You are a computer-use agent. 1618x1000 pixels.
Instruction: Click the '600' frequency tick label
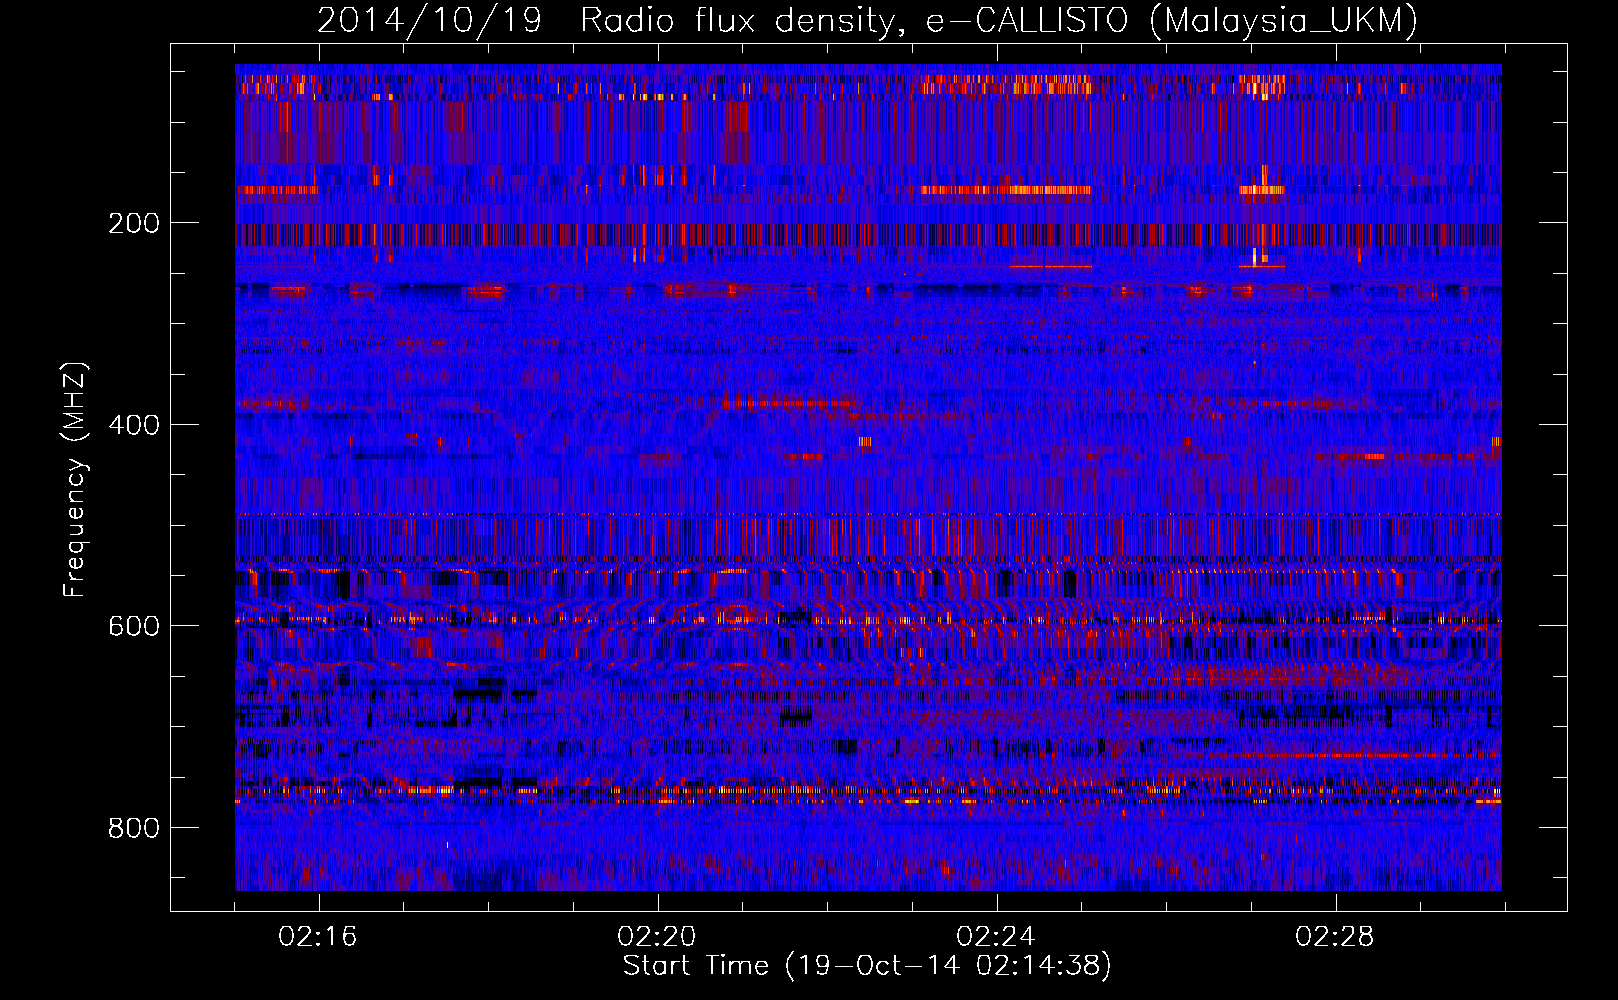pos(133,626)
